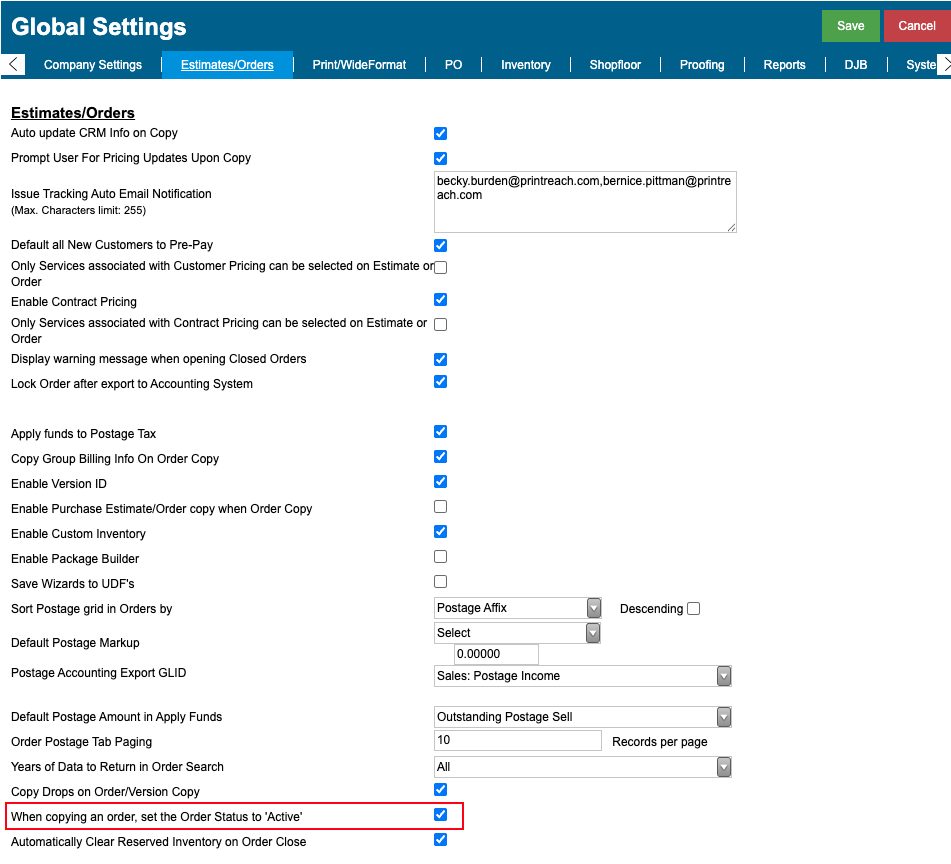Image resolution: width=951 pixels, height=864 pixels.
Task: Open the Sort Postage grid dropdown arrow
Action: [594, 608]
